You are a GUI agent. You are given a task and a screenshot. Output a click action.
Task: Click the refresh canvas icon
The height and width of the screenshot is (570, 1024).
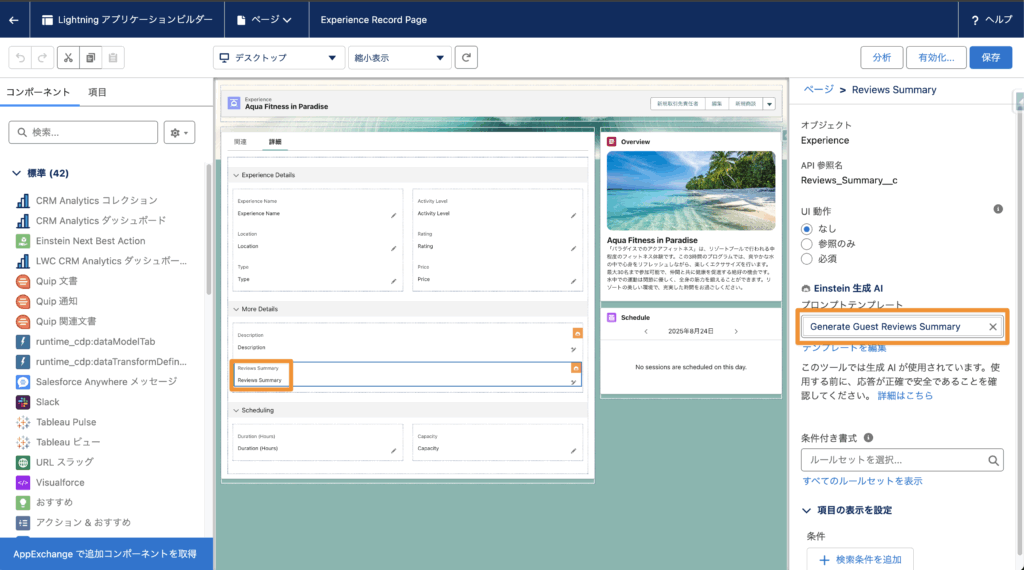click(x=466, y=57)
